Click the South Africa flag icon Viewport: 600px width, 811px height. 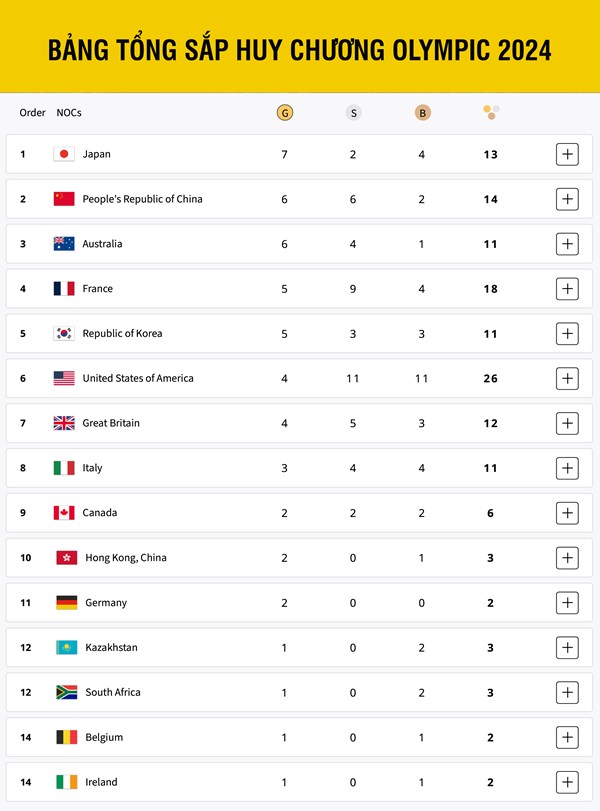(x=66, y=692)
